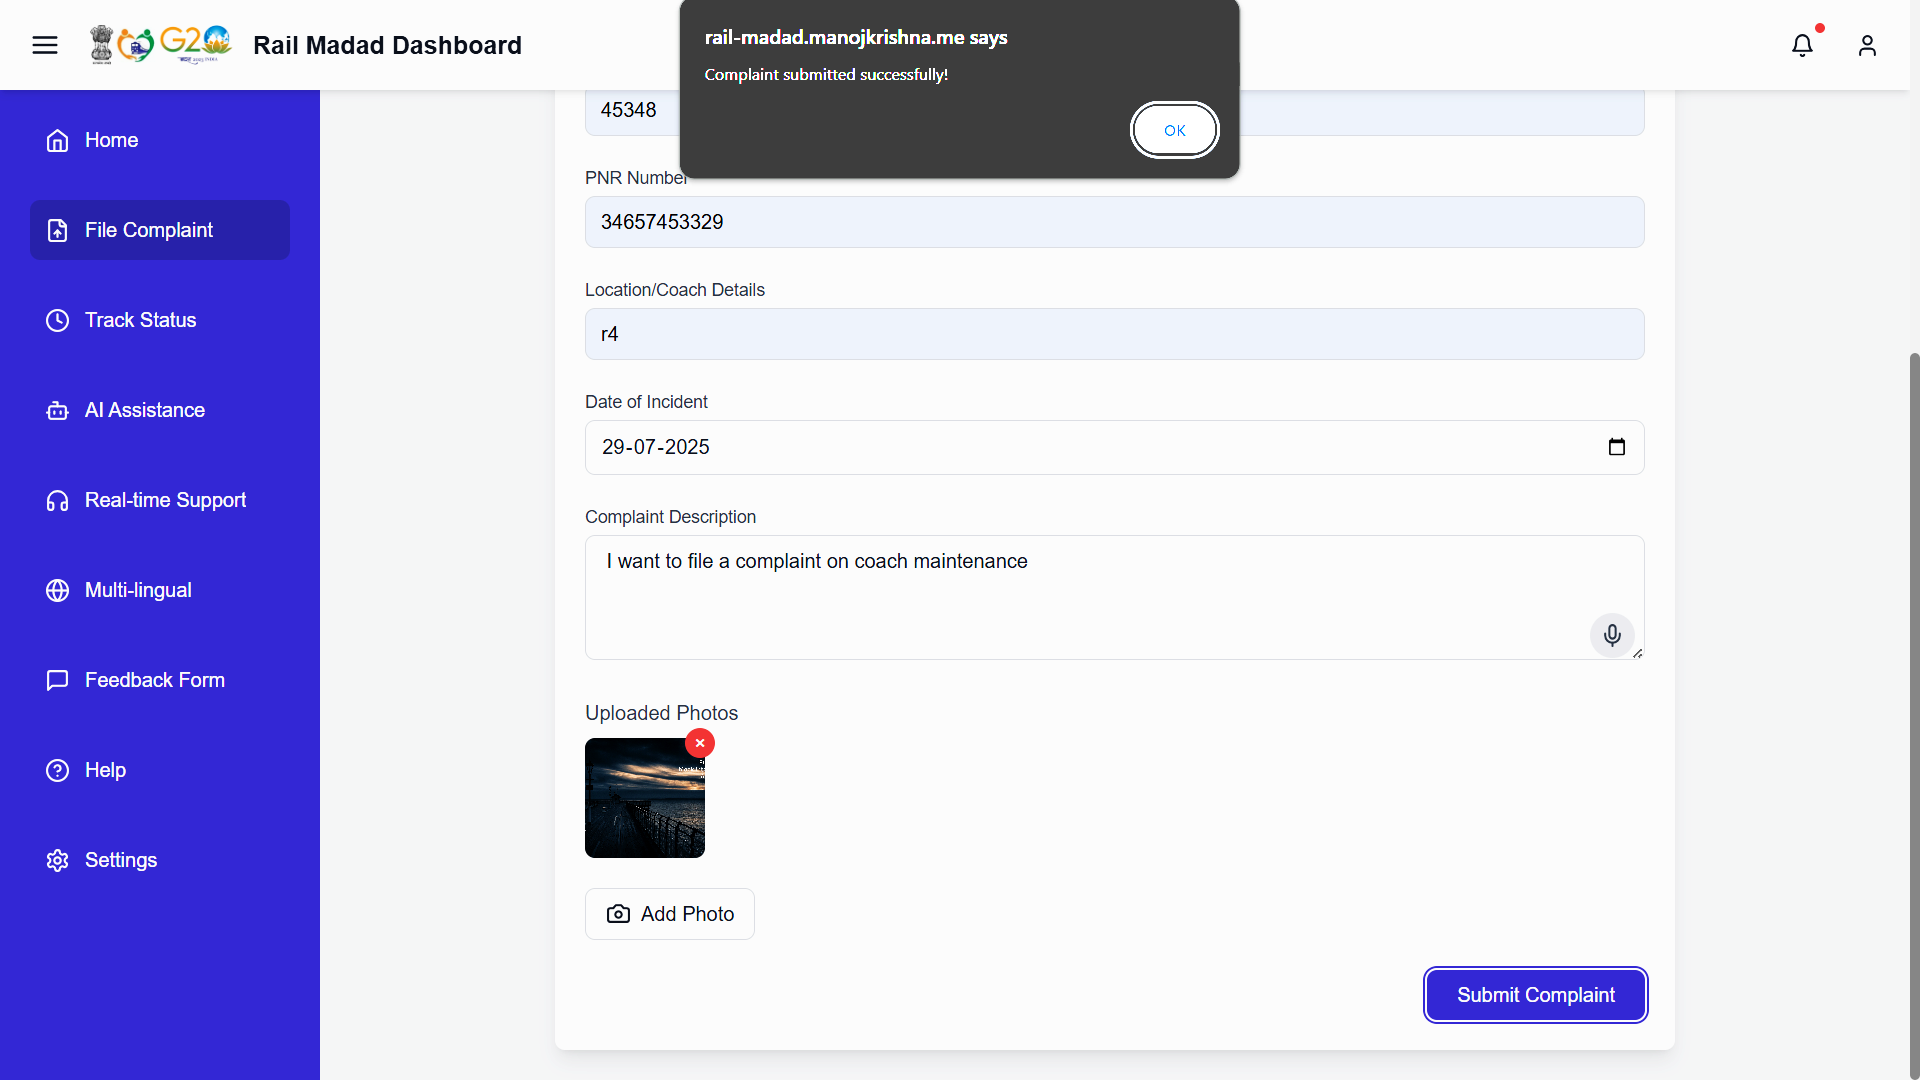1920x1080 pixels.
Task: Click the Submit Complaint button
Action: (x=1535, y=995)
